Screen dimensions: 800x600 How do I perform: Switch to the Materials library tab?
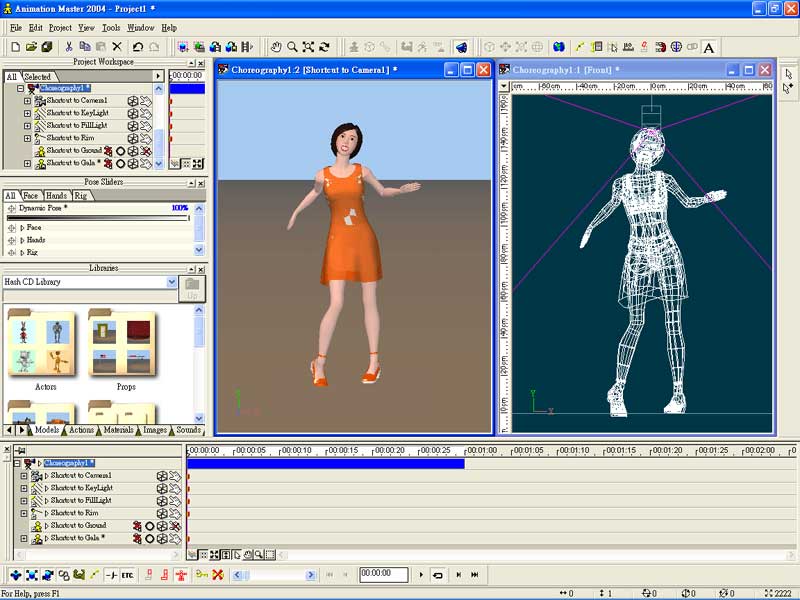click(118, 430)
